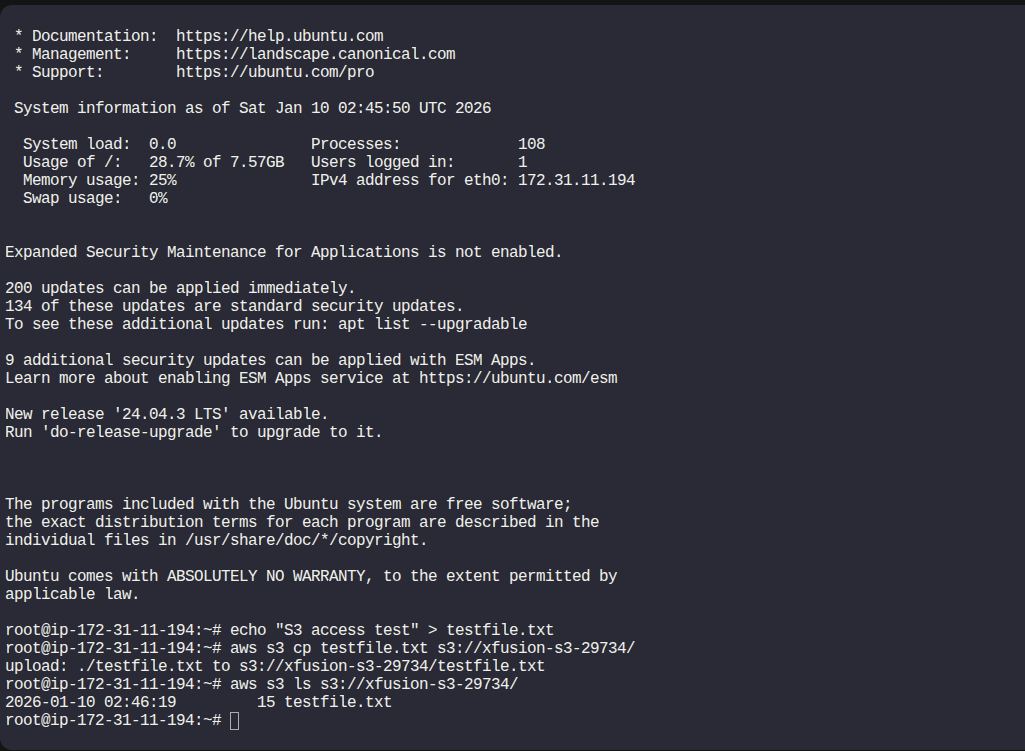Viewport: 1025px width, 751px height.
Task: Click the 'Expanded Security Maintenance' message line
Action: (x=284, y=252)
